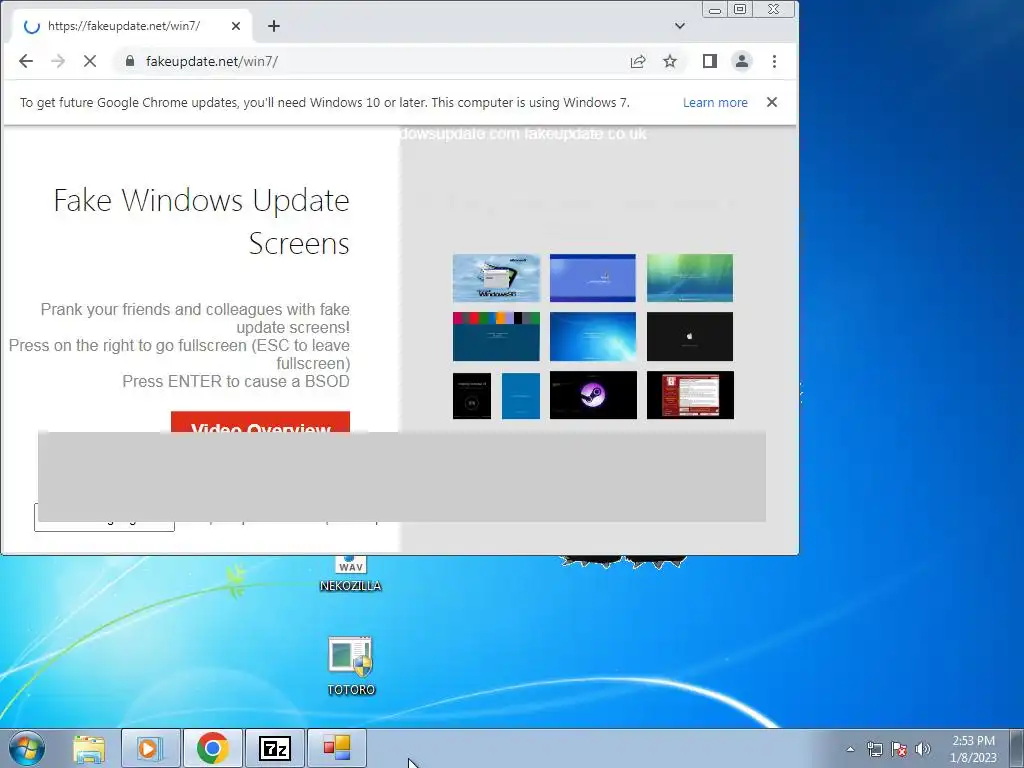Switch to Chrome in the taskbar
The height and width of the screenshot is (768, 1024).
point(212,748)
